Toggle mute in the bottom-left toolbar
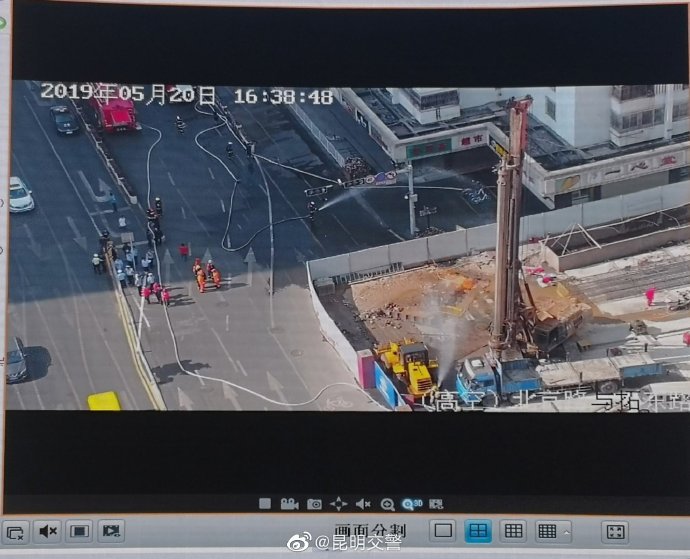Screen dimensions: 690x559 [47, 531]
